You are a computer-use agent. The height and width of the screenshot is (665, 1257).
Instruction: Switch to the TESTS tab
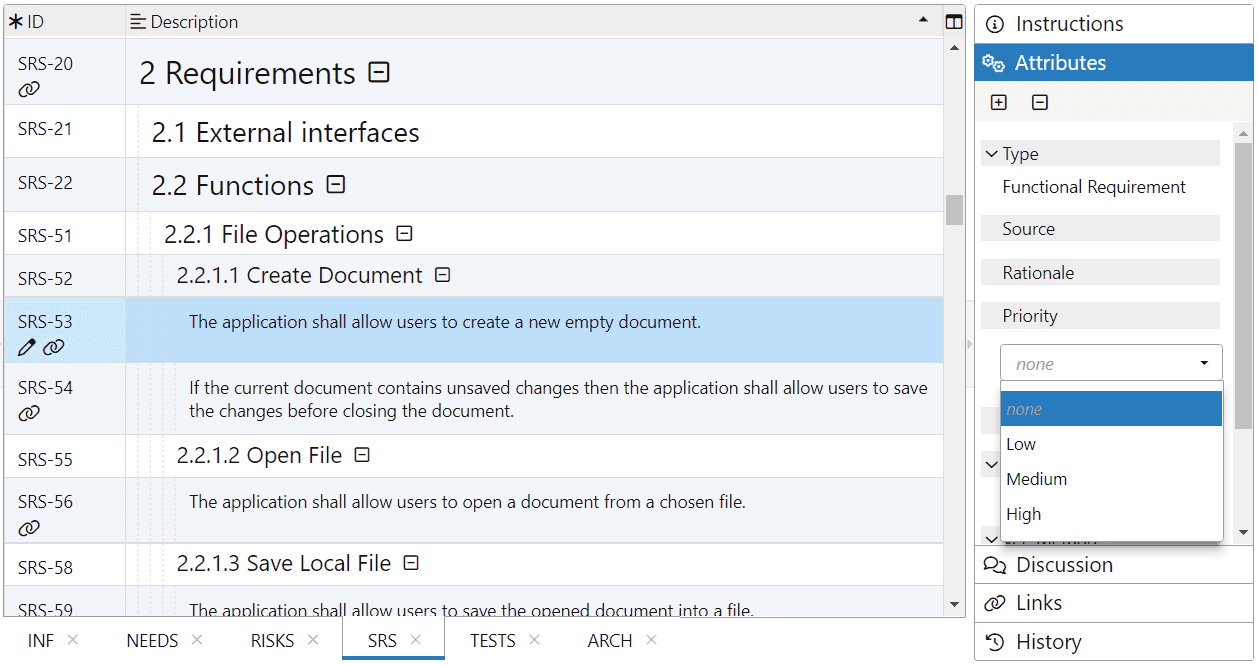[493, 641]
